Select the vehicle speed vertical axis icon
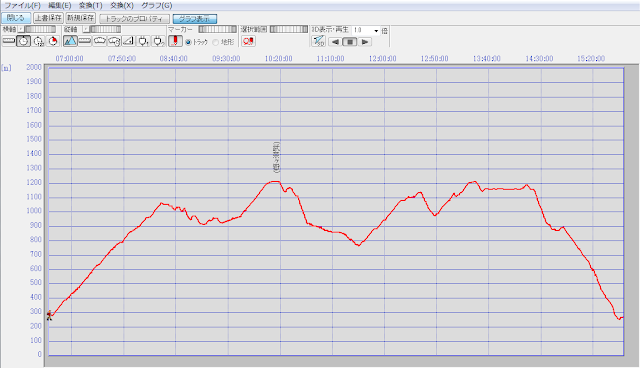The image size is (640, 368). coord(100,41)
